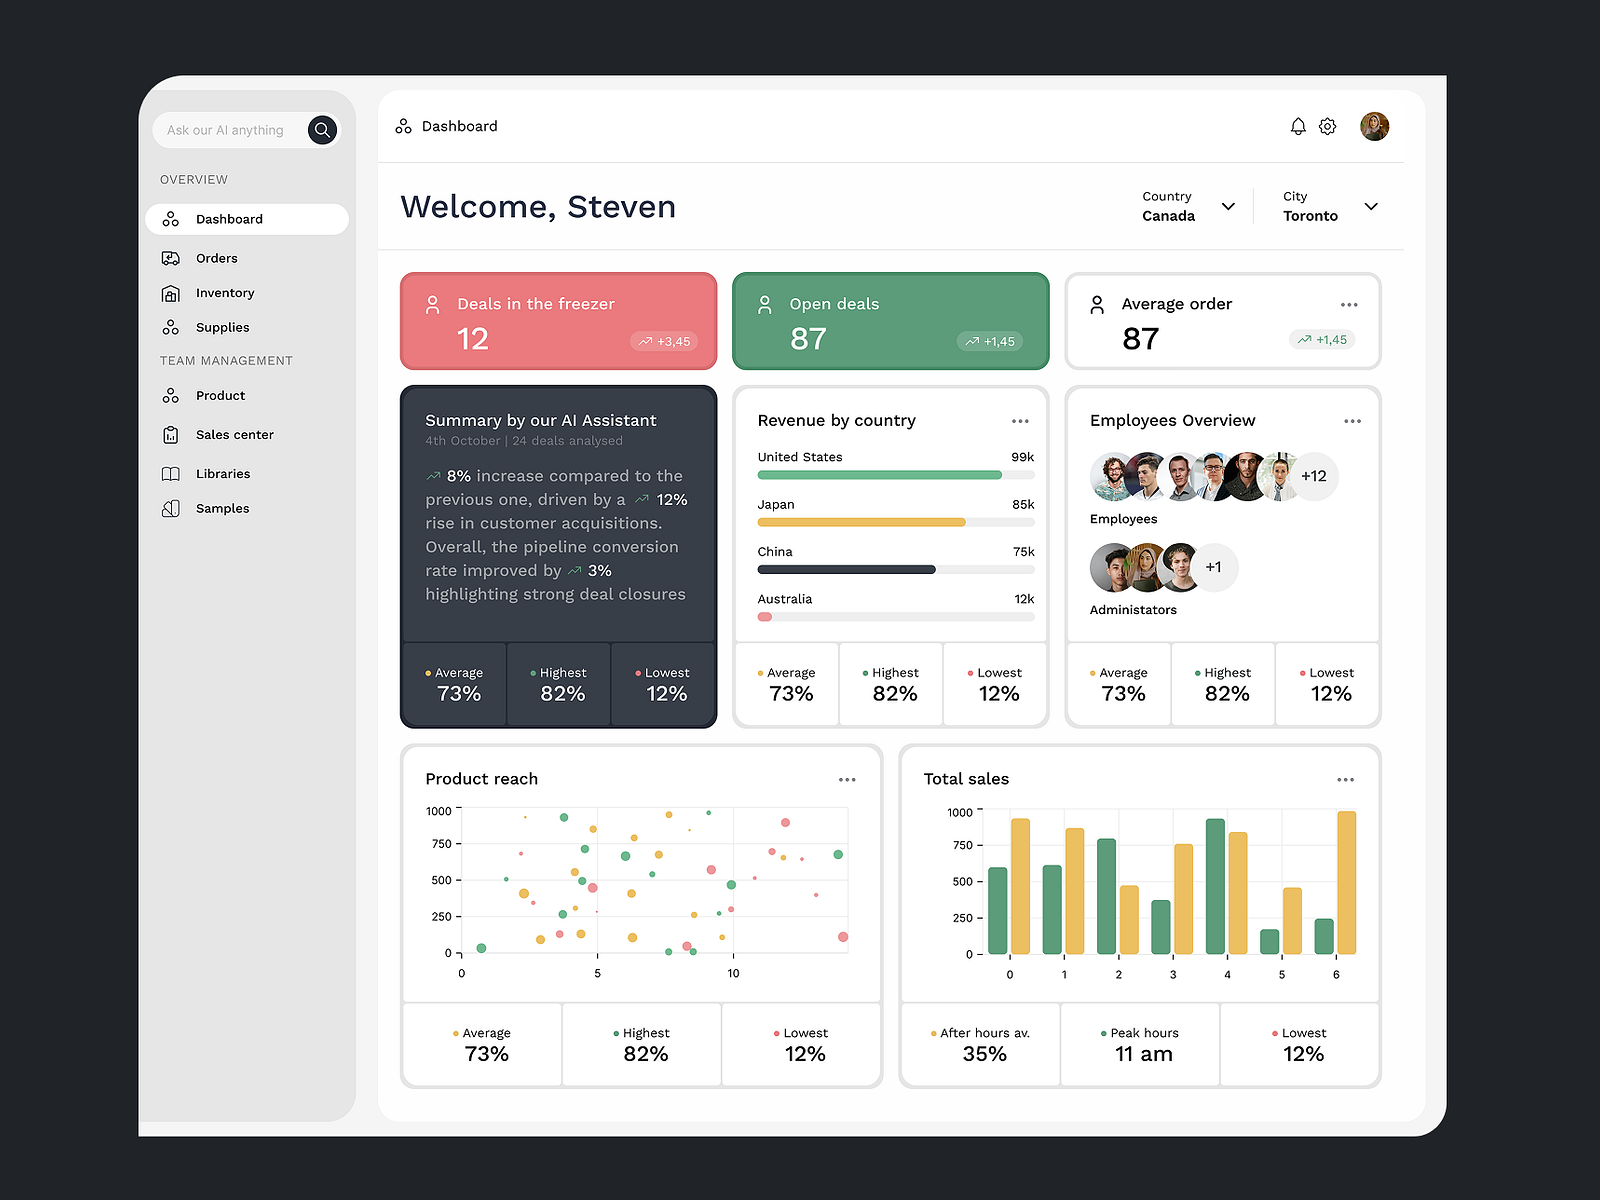Select the Libraries book icon

172,474
